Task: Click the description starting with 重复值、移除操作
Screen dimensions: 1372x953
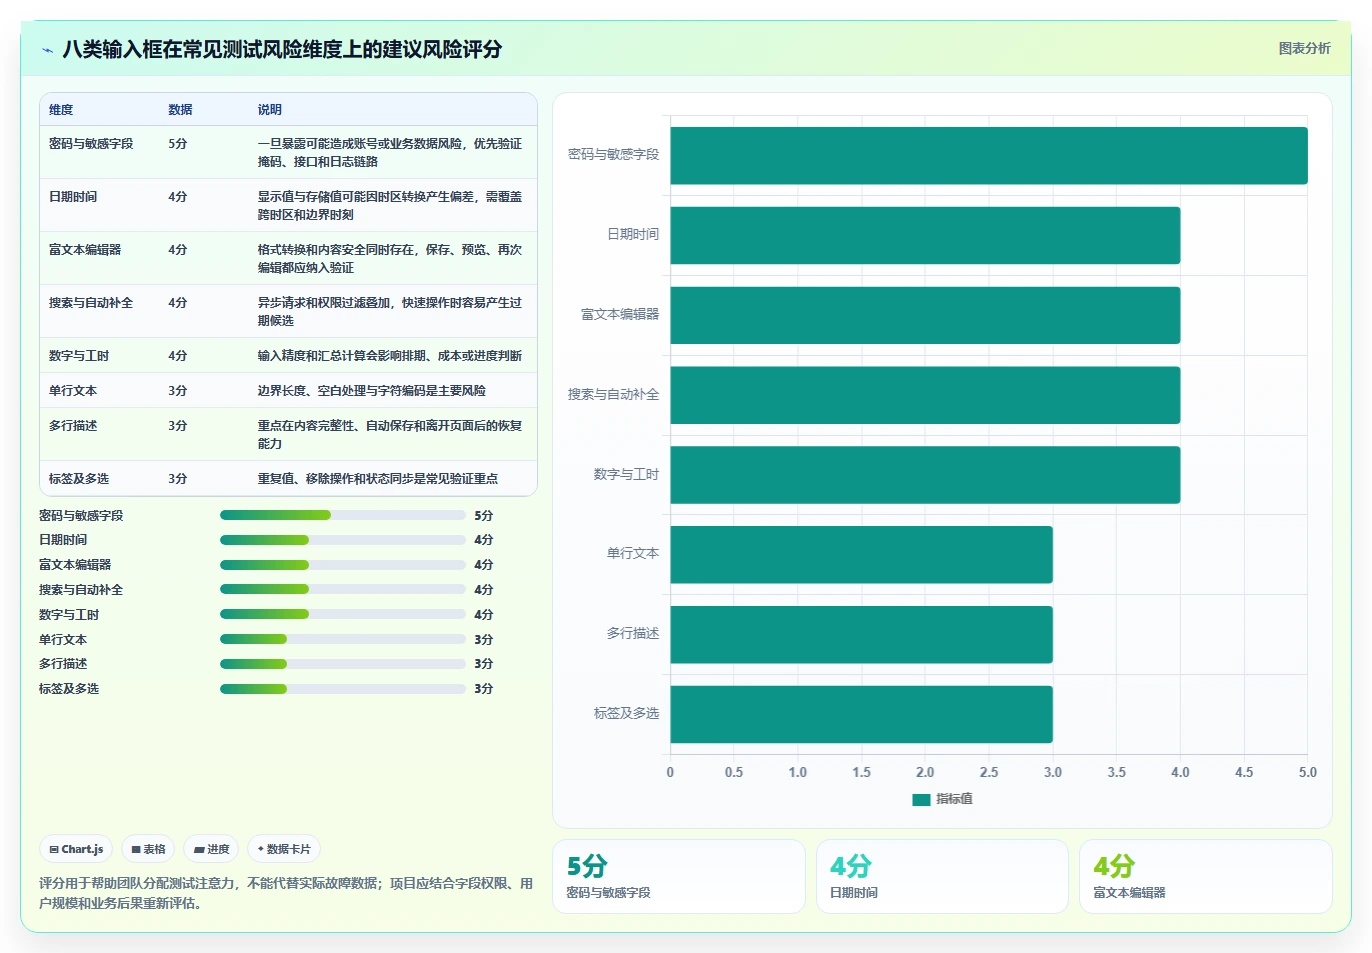Action: [378, 479]
